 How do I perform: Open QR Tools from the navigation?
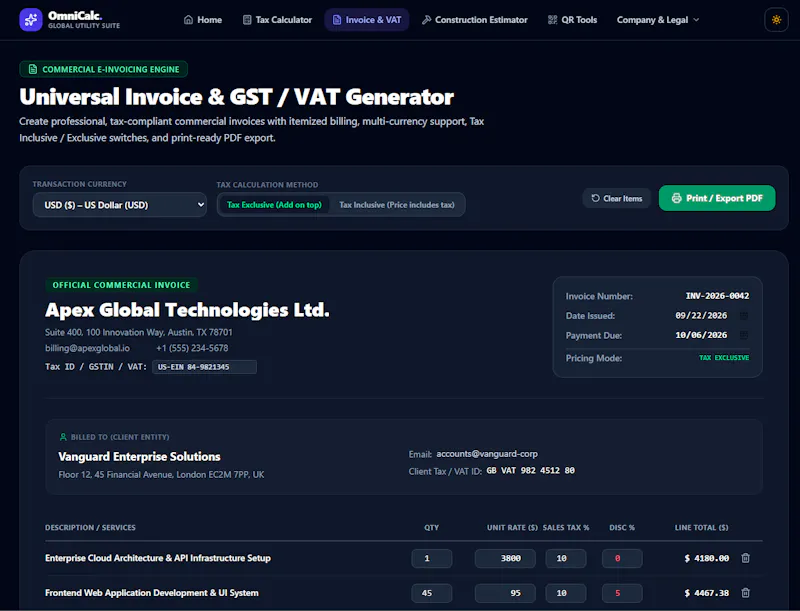point(572,20)
